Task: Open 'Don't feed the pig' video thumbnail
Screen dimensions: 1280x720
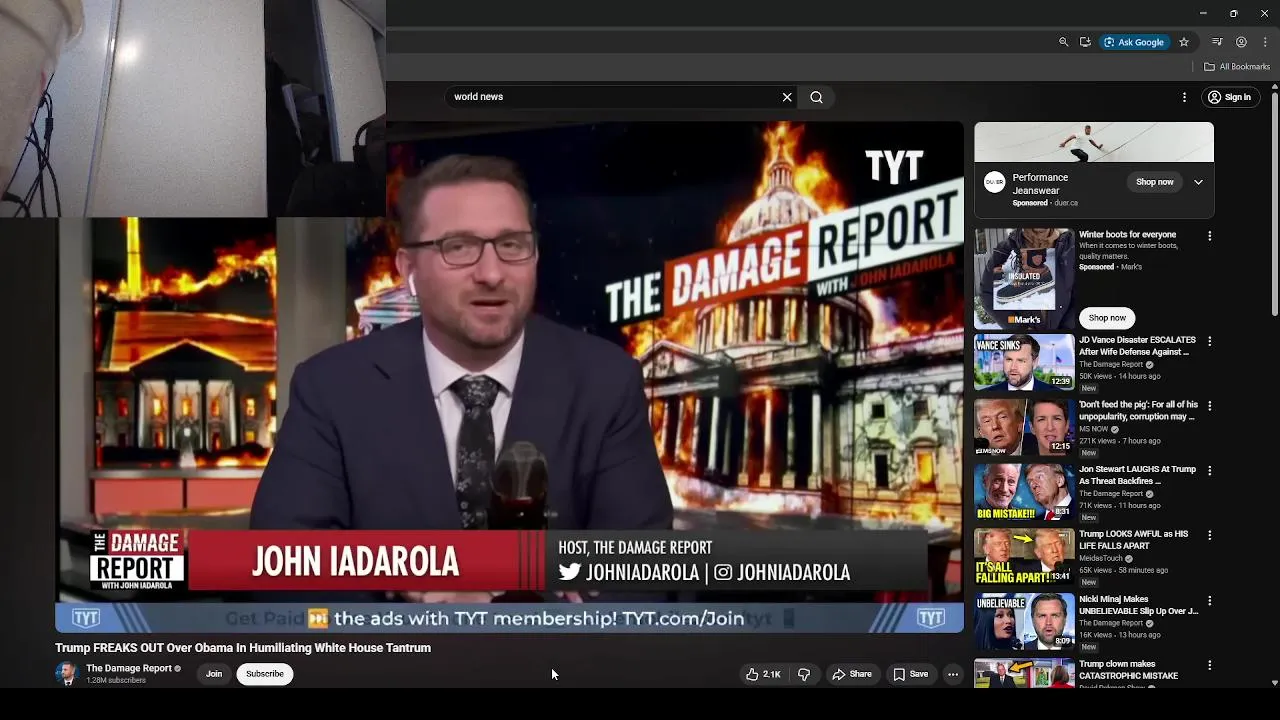Action: pyautogui.click(x=1024, y=427)
